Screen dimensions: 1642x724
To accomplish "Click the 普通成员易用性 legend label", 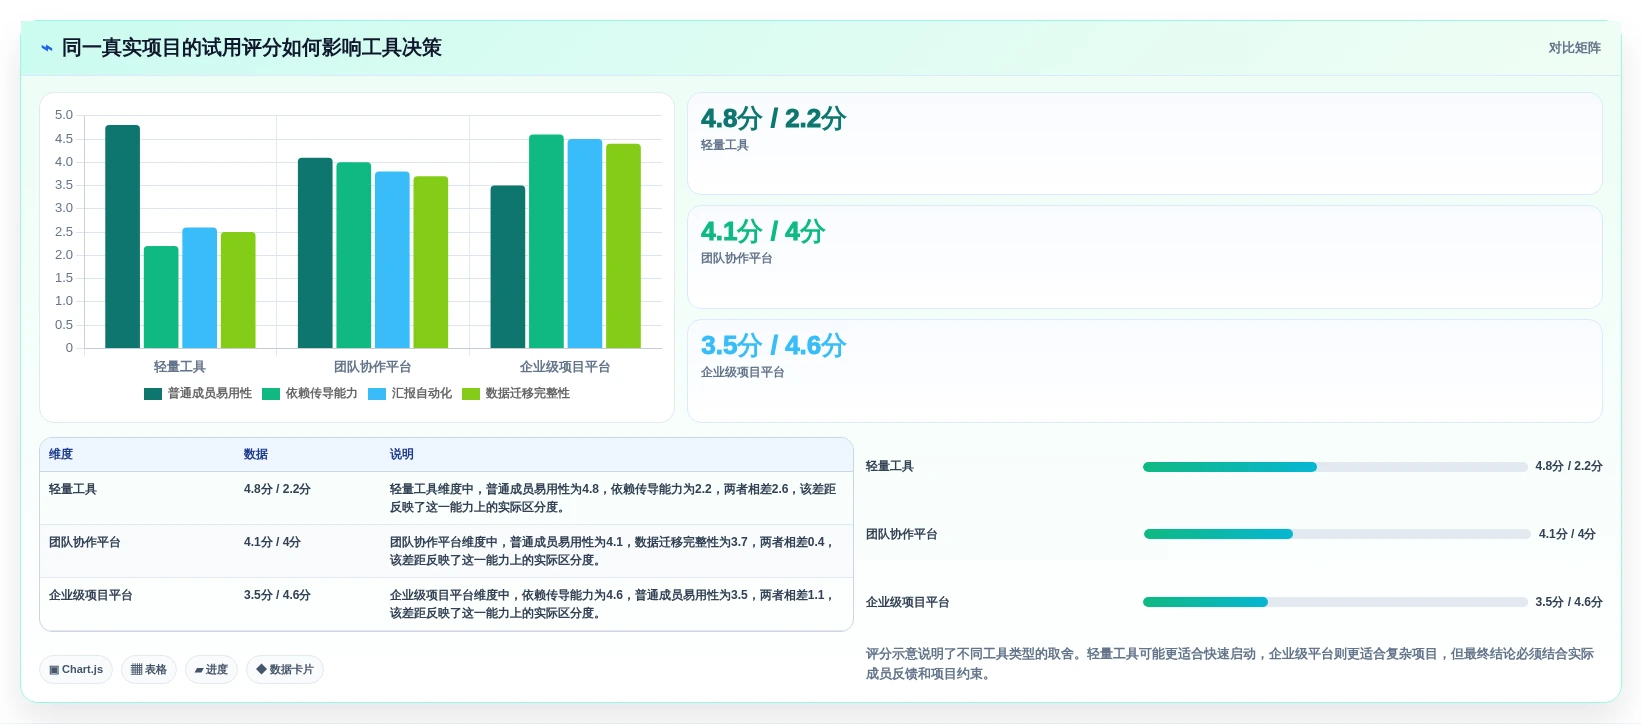I will click(x=210, y=394).
